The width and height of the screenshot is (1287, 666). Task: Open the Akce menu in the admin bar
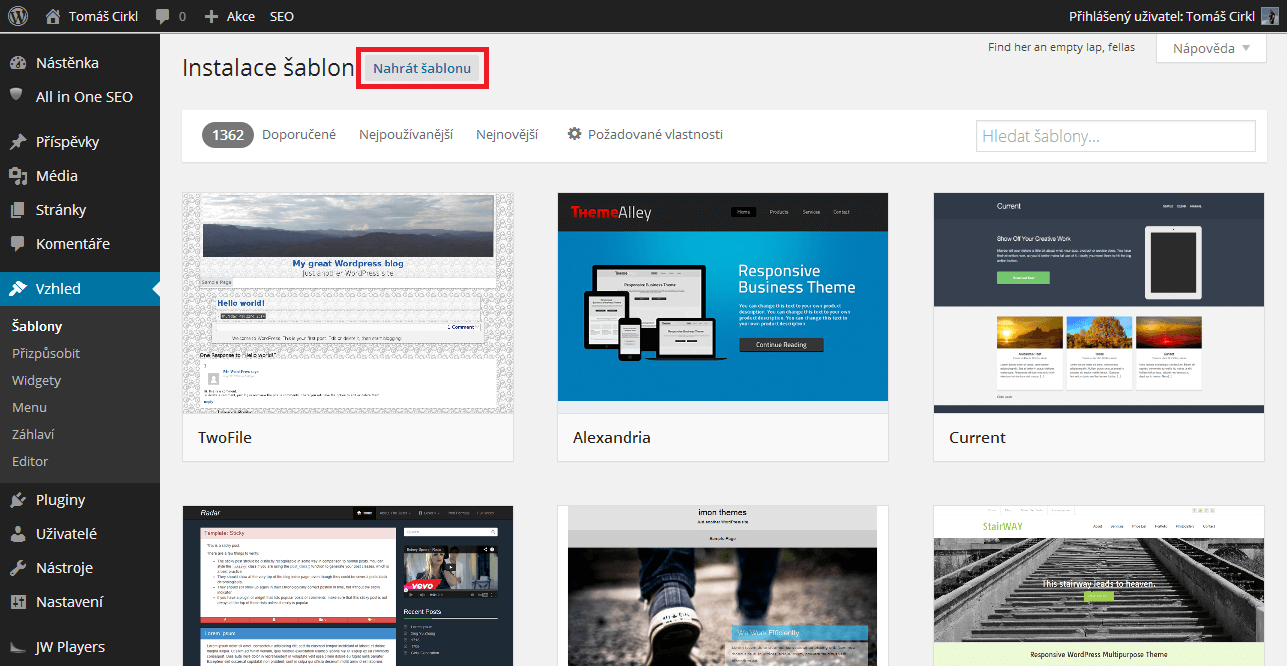(241, 17)
